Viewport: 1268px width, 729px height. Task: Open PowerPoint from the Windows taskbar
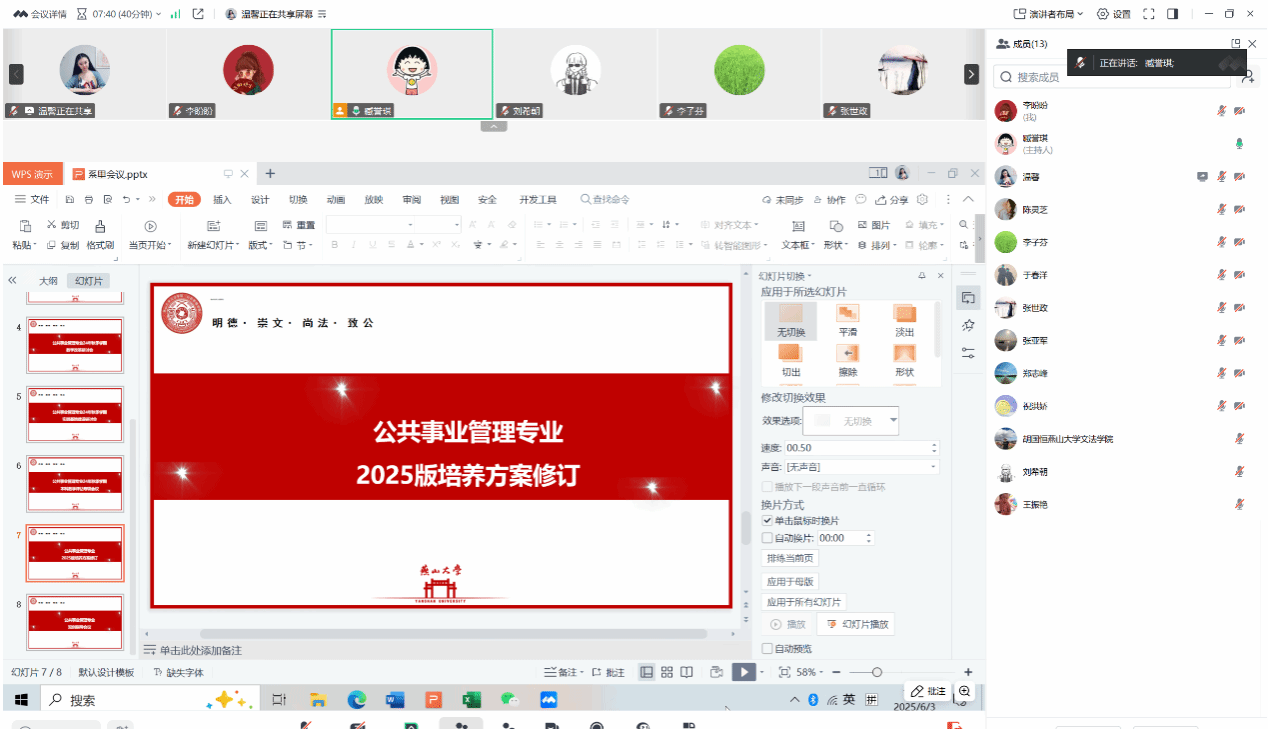434,700
